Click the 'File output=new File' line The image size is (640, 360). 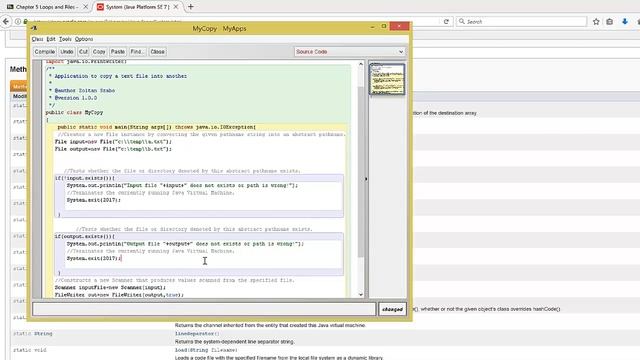coord(113,149)
